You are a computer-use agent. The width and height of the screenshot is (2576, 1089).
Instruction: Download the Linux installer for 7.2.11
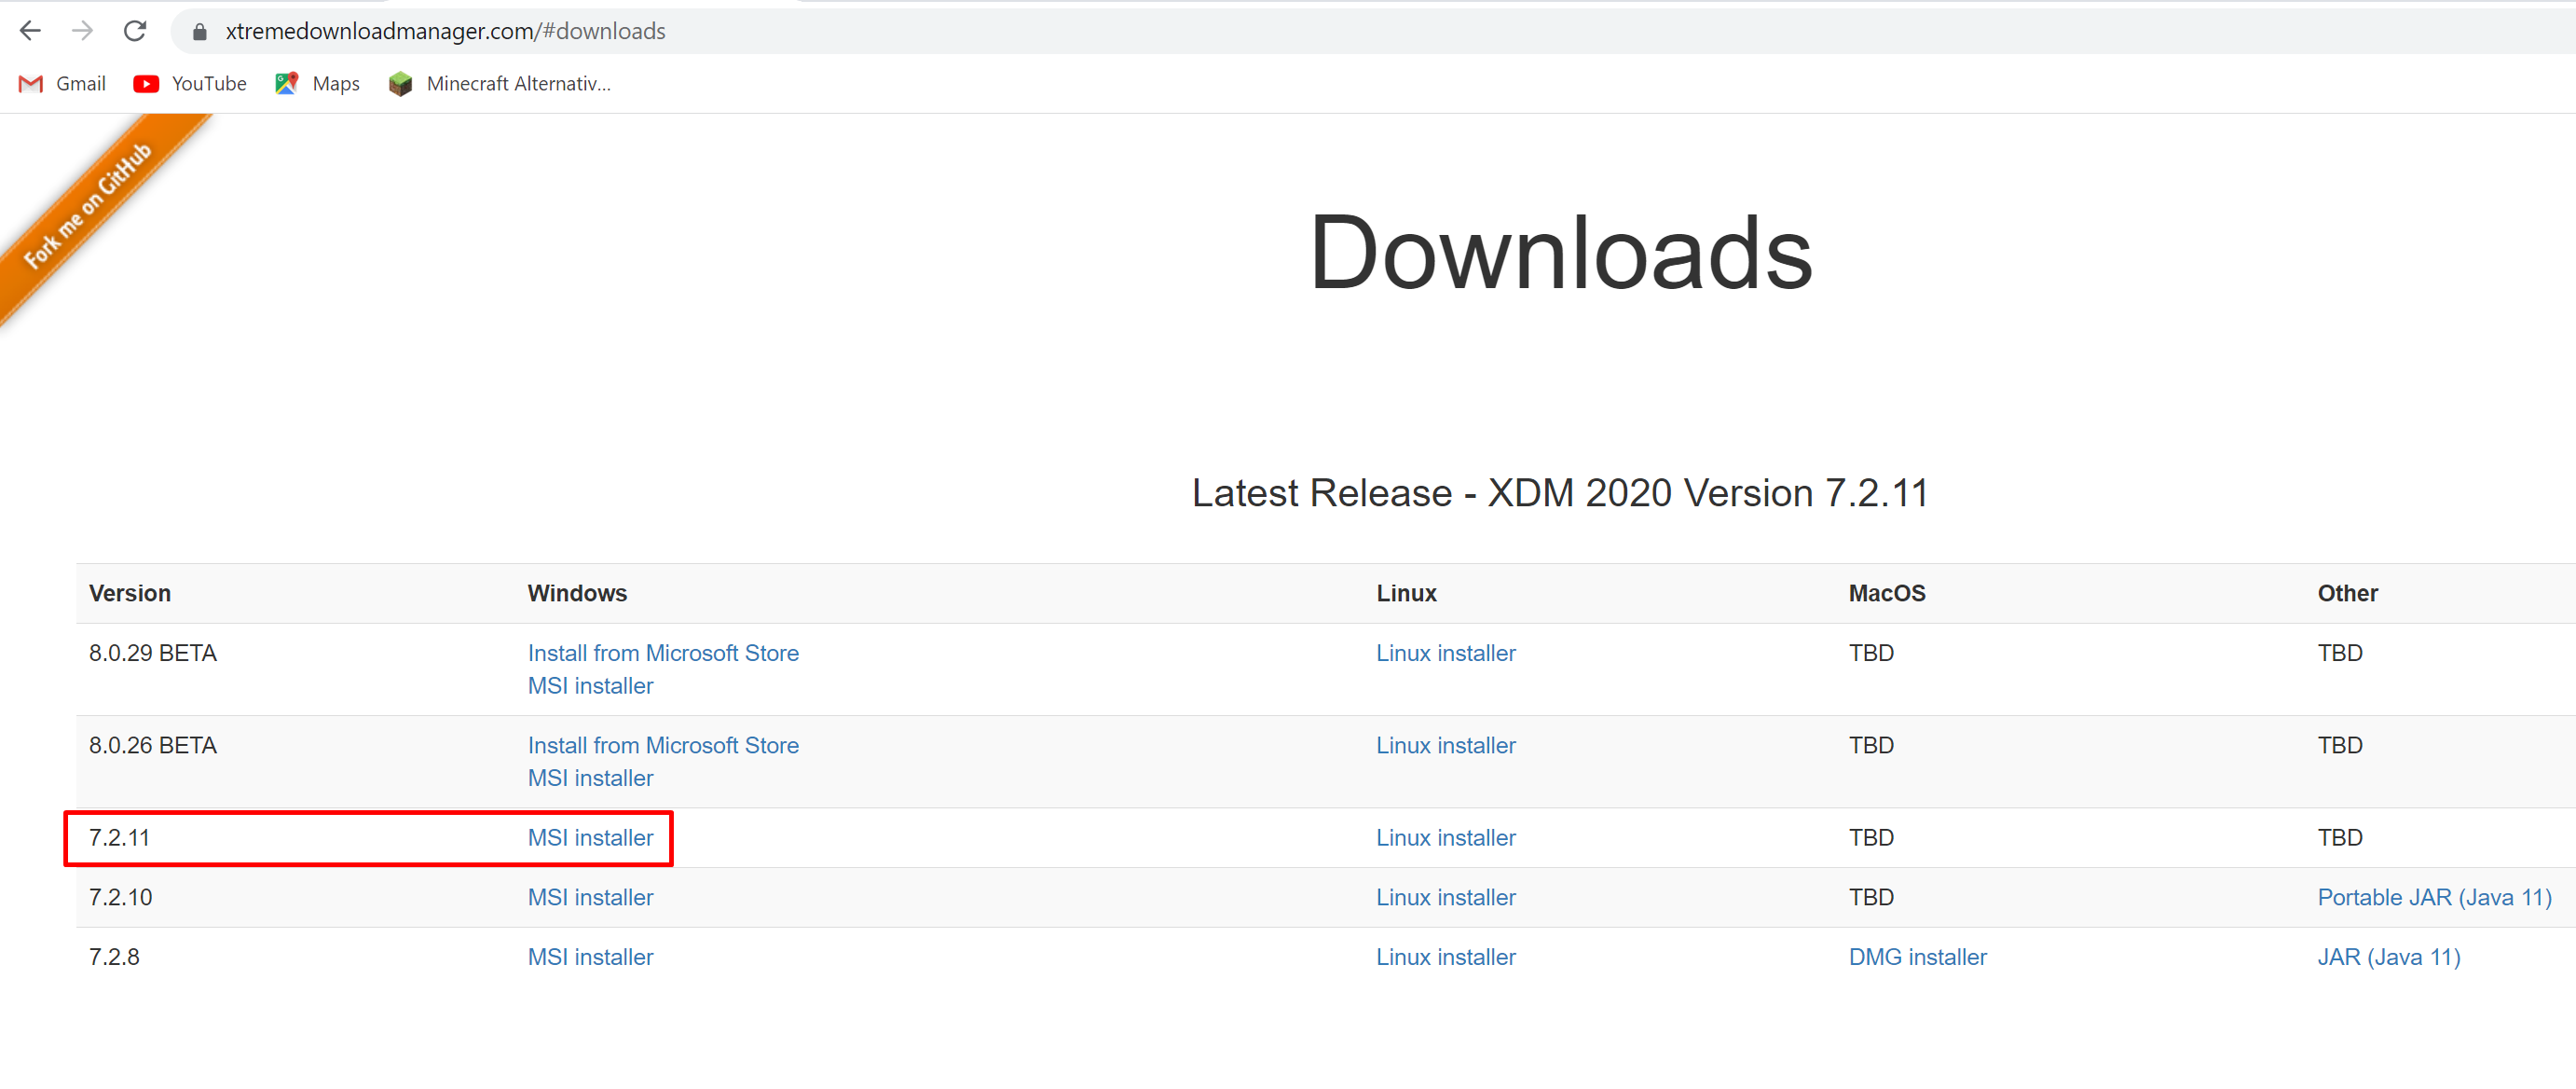tap(1445, 838)
